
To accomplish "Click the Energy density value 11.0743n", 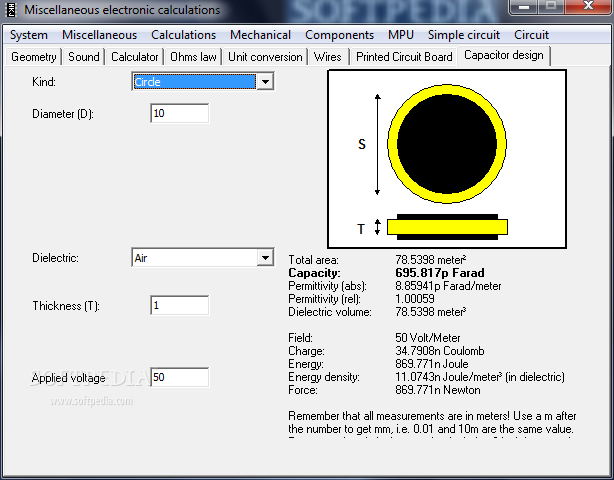I will pos(480,377).
